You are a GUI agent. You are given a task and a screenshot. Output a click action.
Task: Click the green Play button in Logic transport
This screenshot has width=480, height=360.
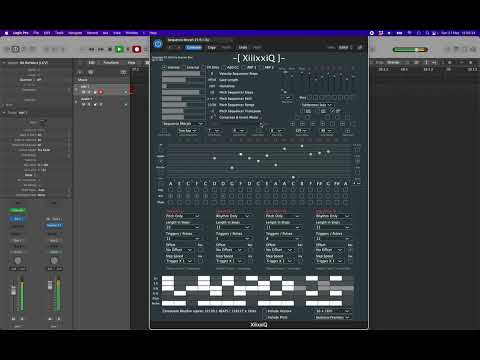tap(119, 49)
